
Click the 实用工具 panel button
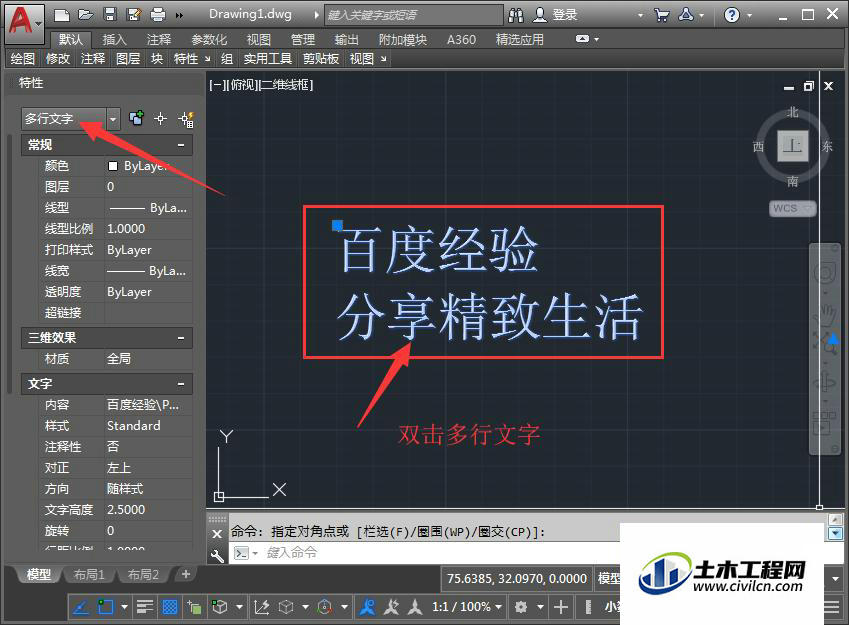(267, 58)
